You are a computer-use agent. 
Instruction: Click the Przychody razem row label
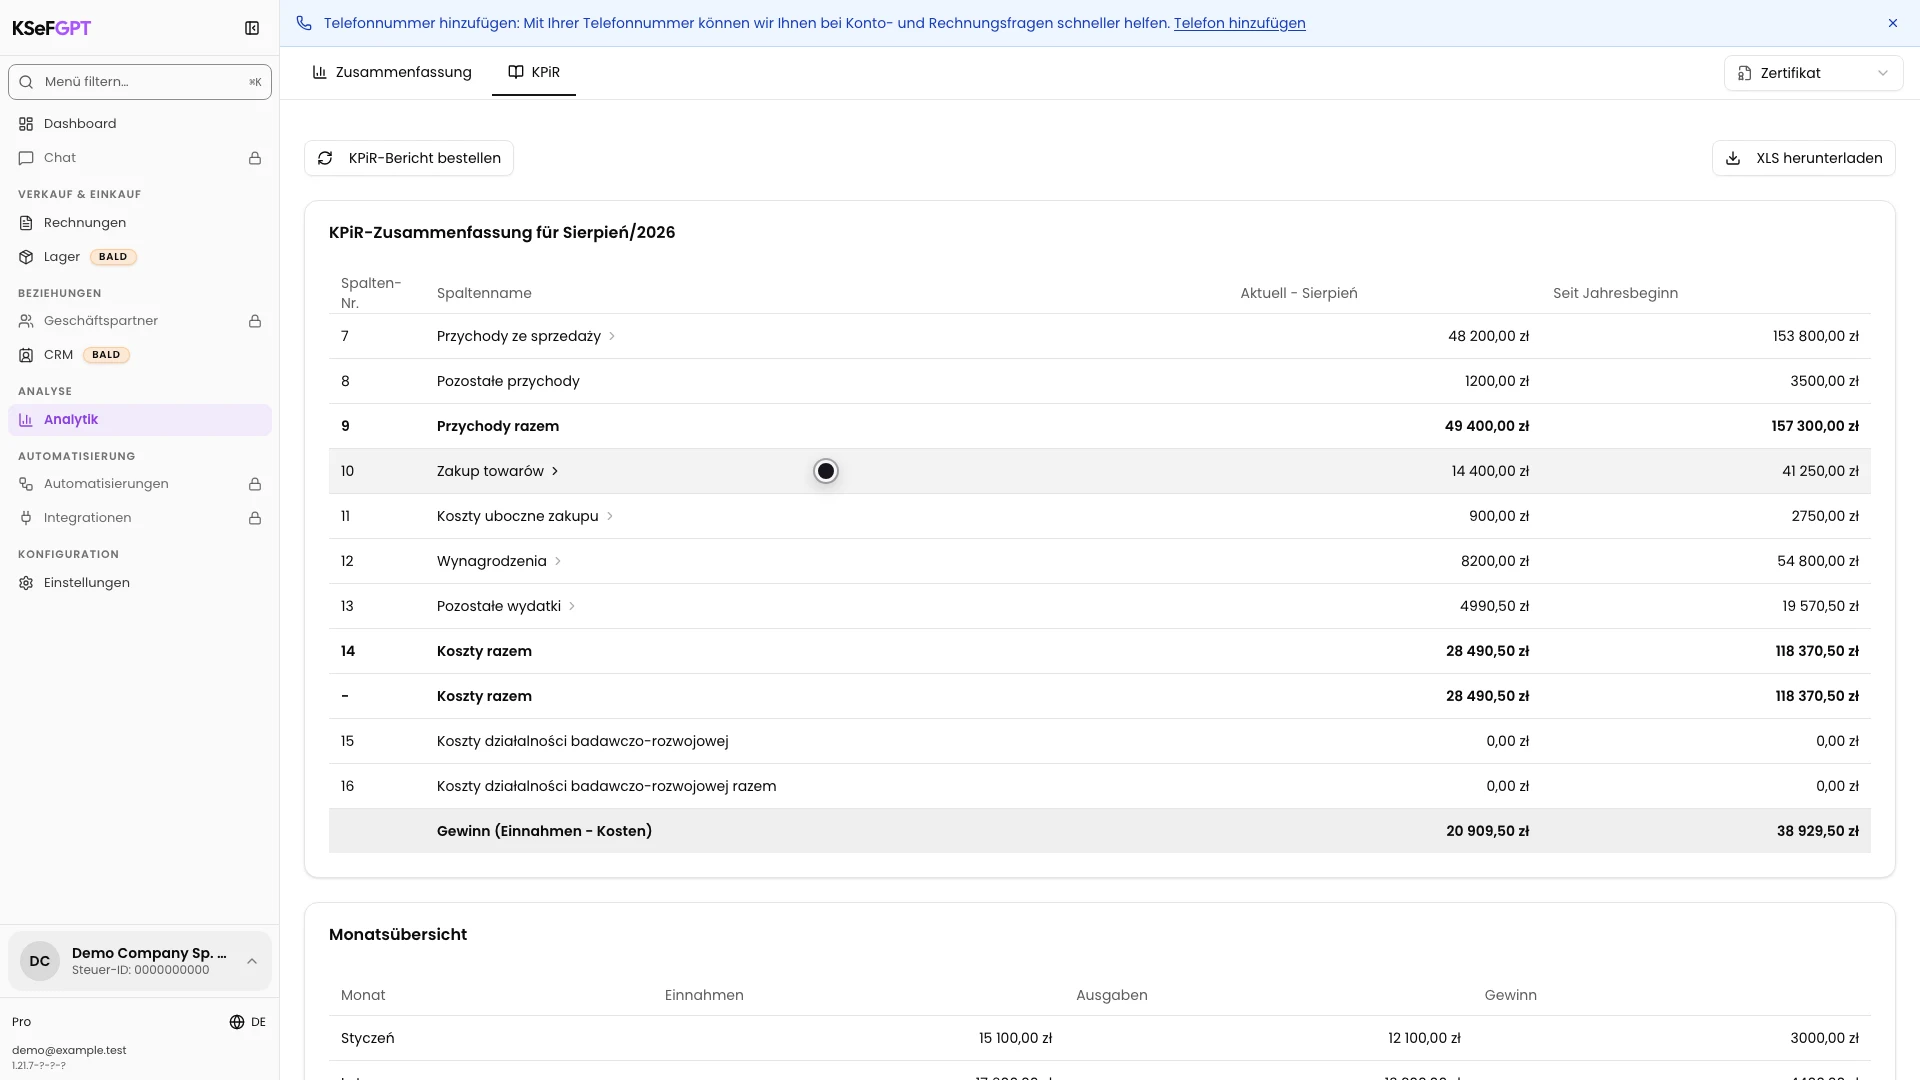coord(498,426)
